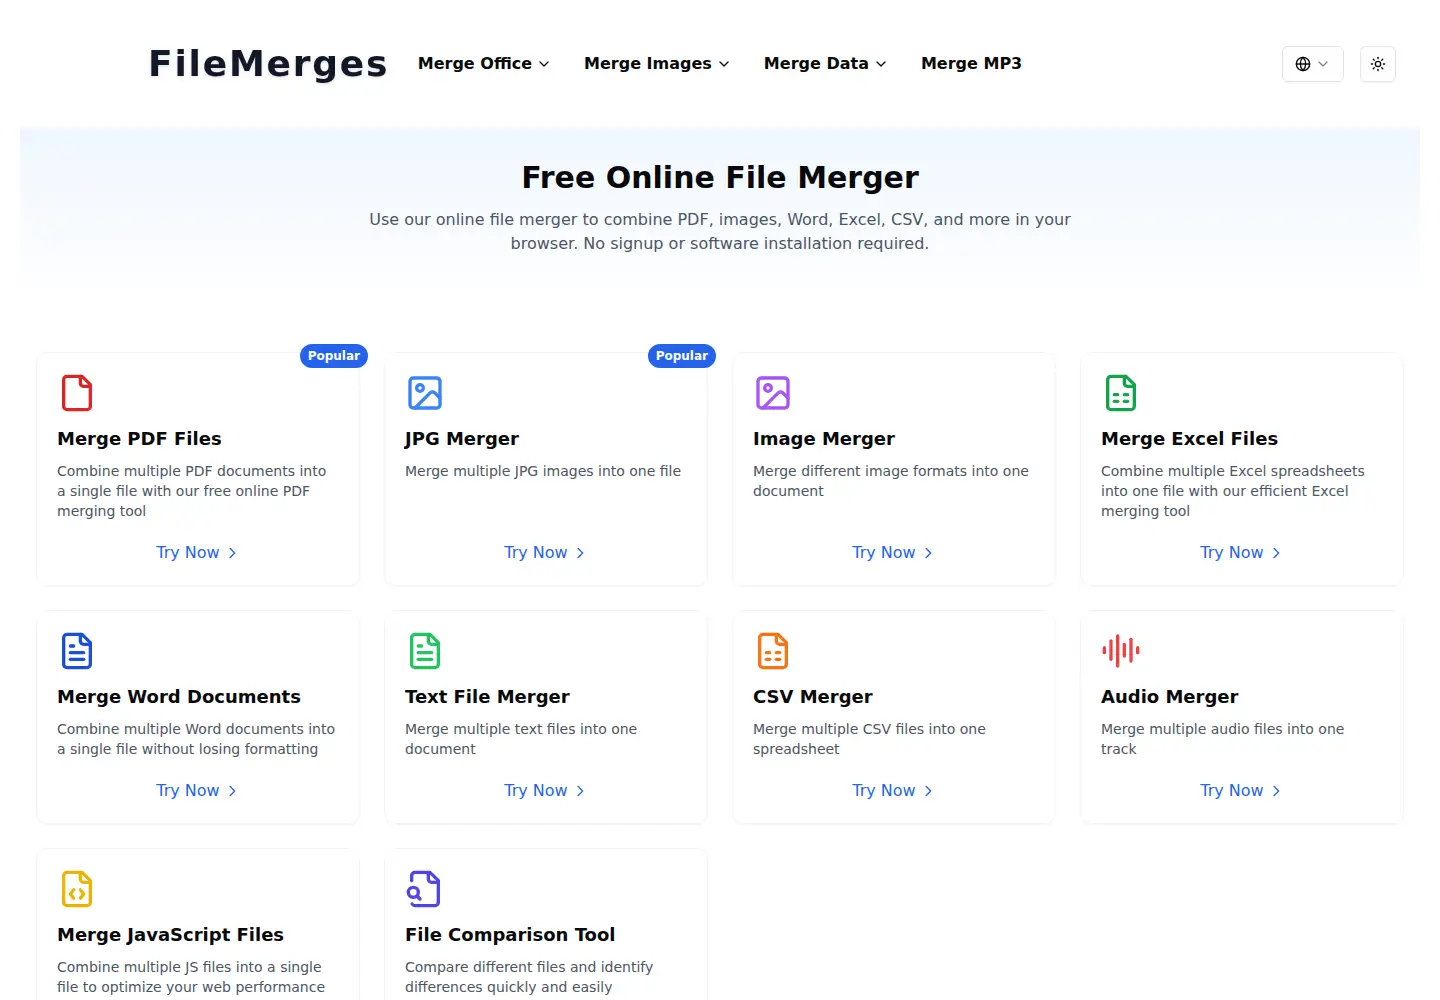The image size is (1440, 1000).
Task: Open the File Comparison Tool title
Action: [x=510, y=934]
